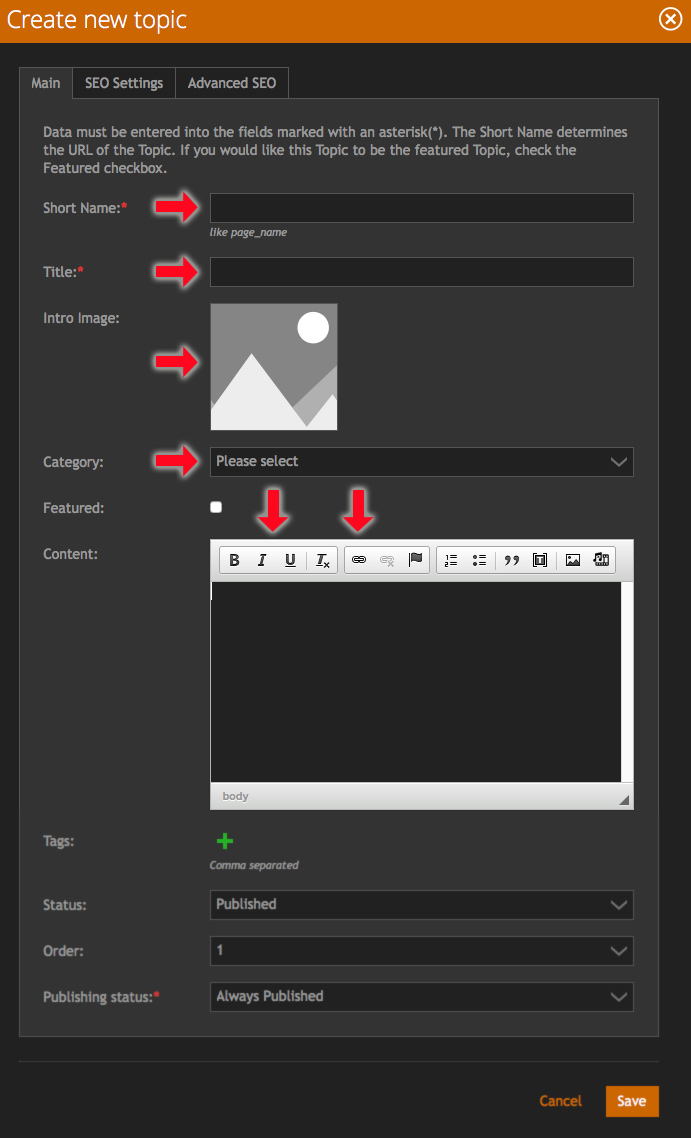Open the Advanced SEO tab
The image size is (691, 1138).
pyautogui.click(x=232, y=83)
